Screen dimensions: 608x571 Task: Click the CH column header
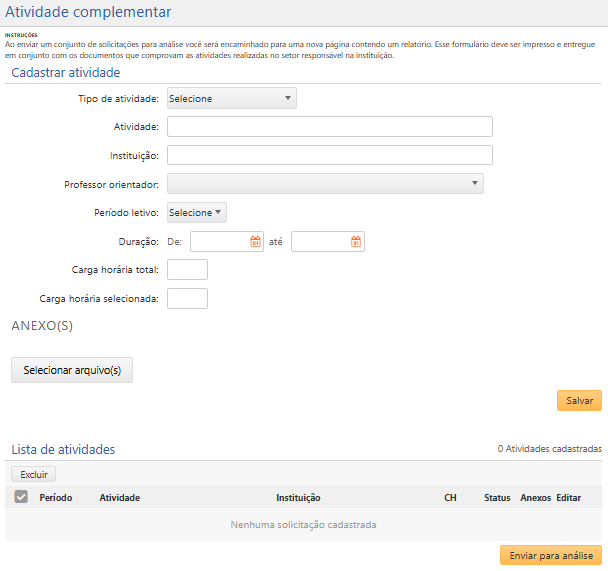450,498
